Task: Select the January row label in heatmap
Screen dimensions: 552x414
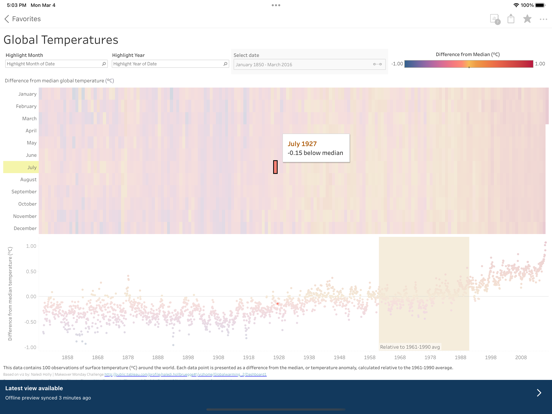Action: click(27, 94)
